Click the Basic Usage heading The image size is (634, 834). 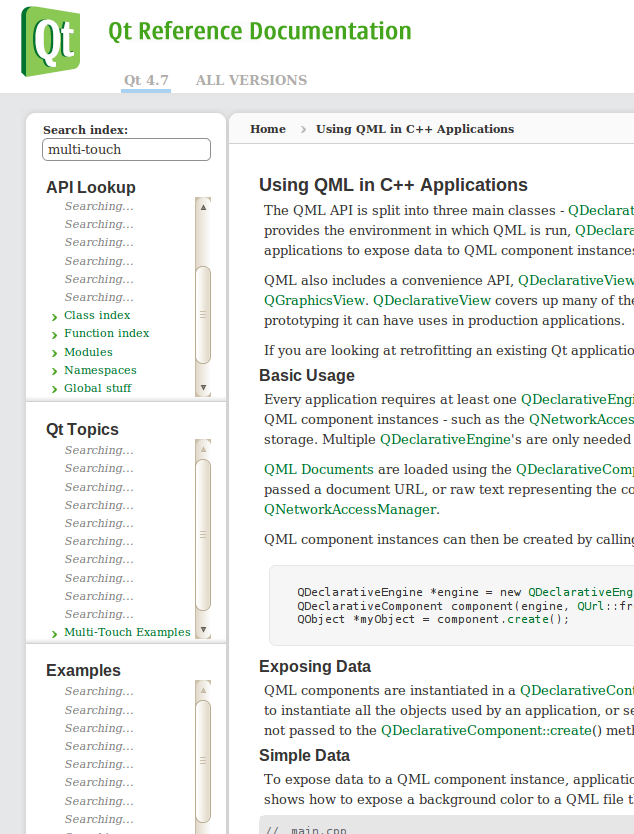point(307,376)
